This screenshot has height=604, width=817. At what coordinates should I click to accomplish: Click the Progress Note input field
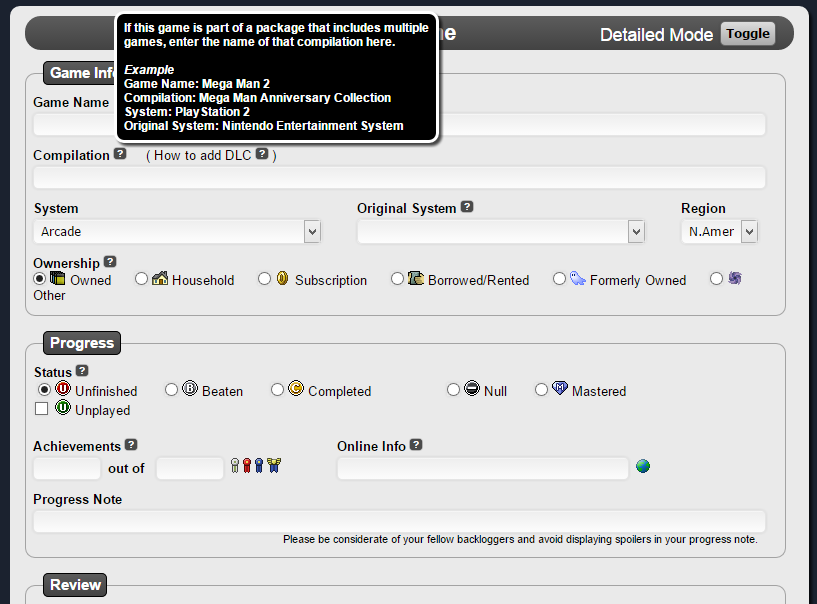pos(399,522)
